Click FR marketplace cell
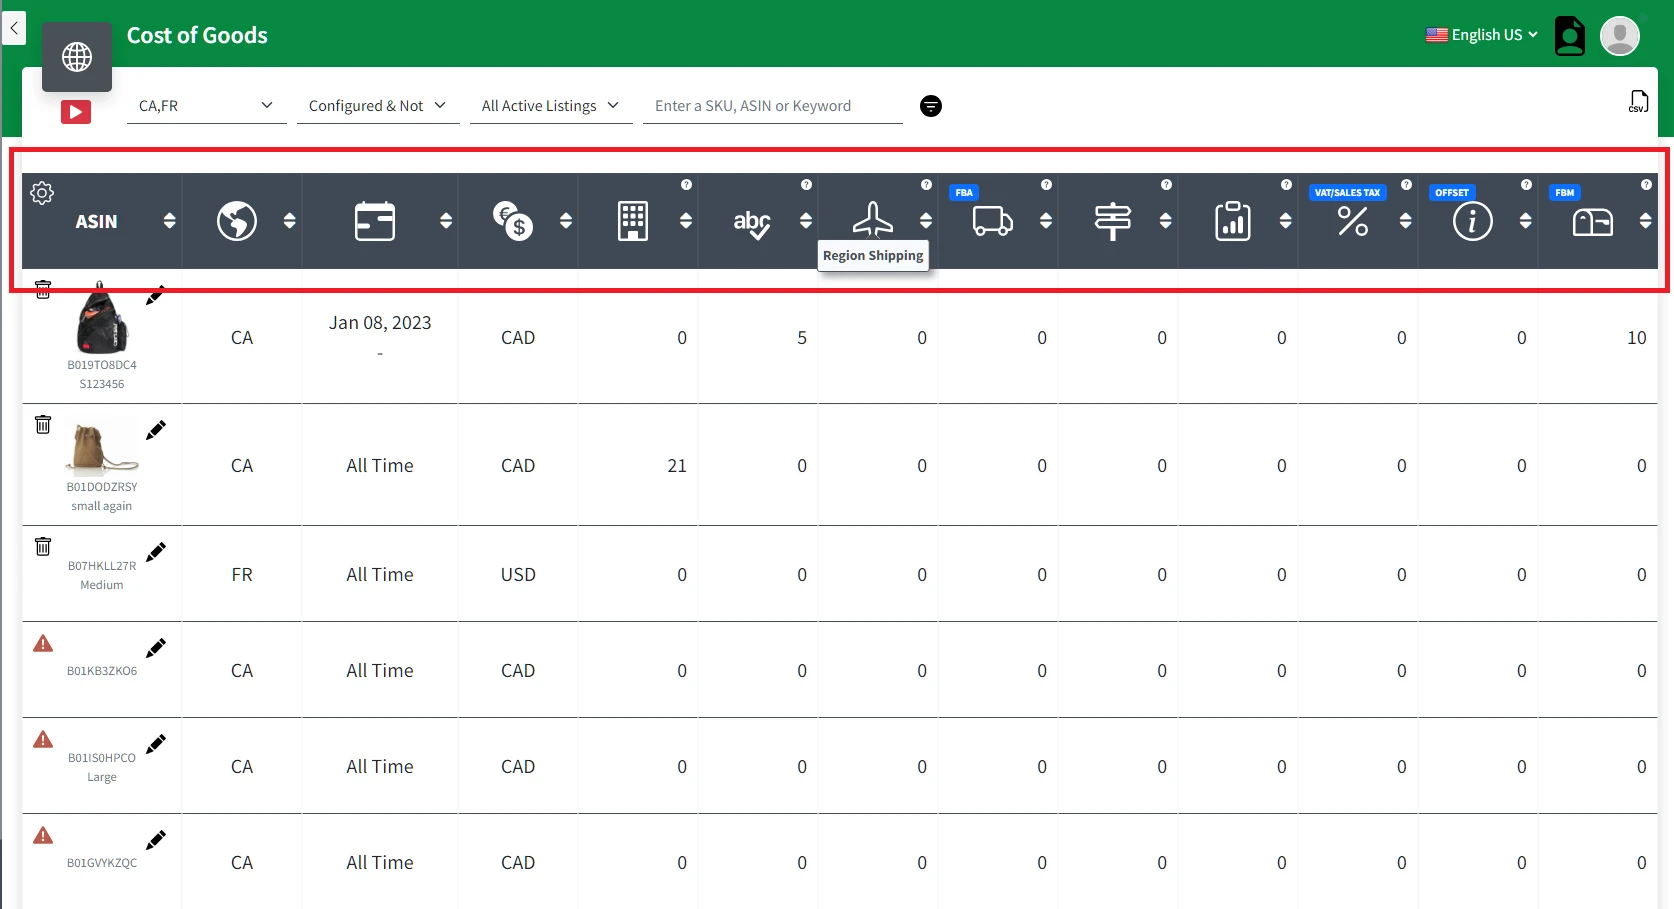Viewport: 1674px width, 909px height. tap(242, 575)
